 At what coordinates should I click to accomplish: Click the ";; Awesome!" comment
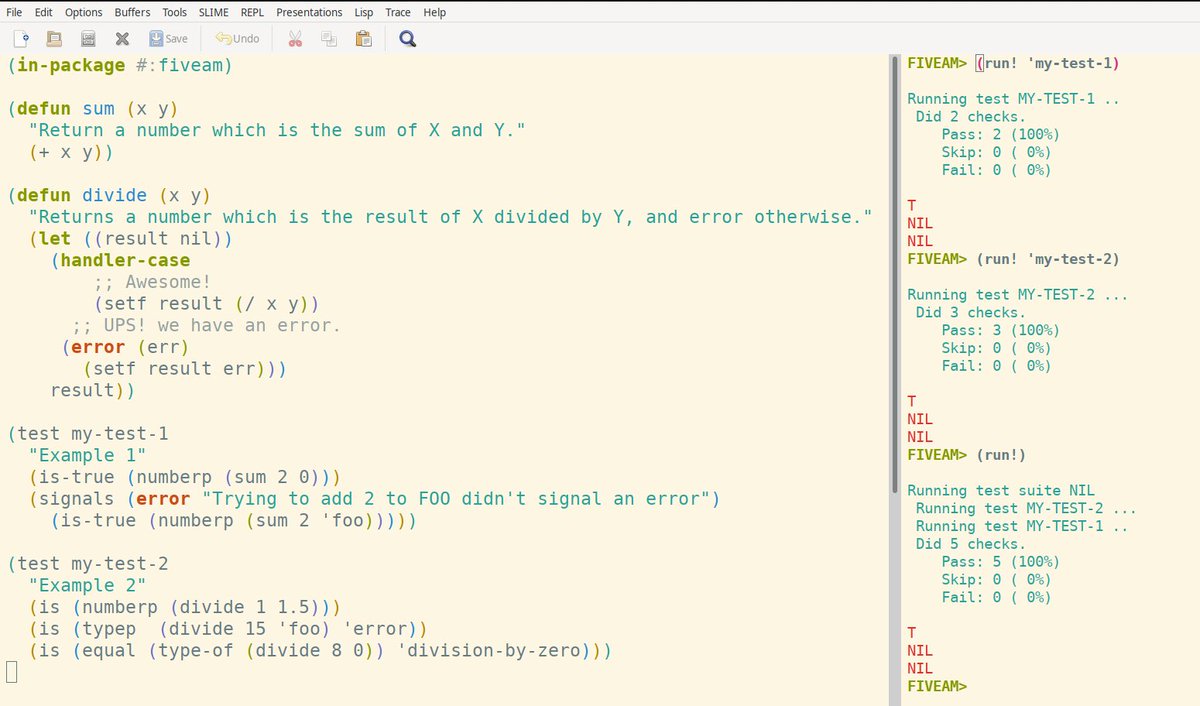pyautogui.click(x=152, y=283)
